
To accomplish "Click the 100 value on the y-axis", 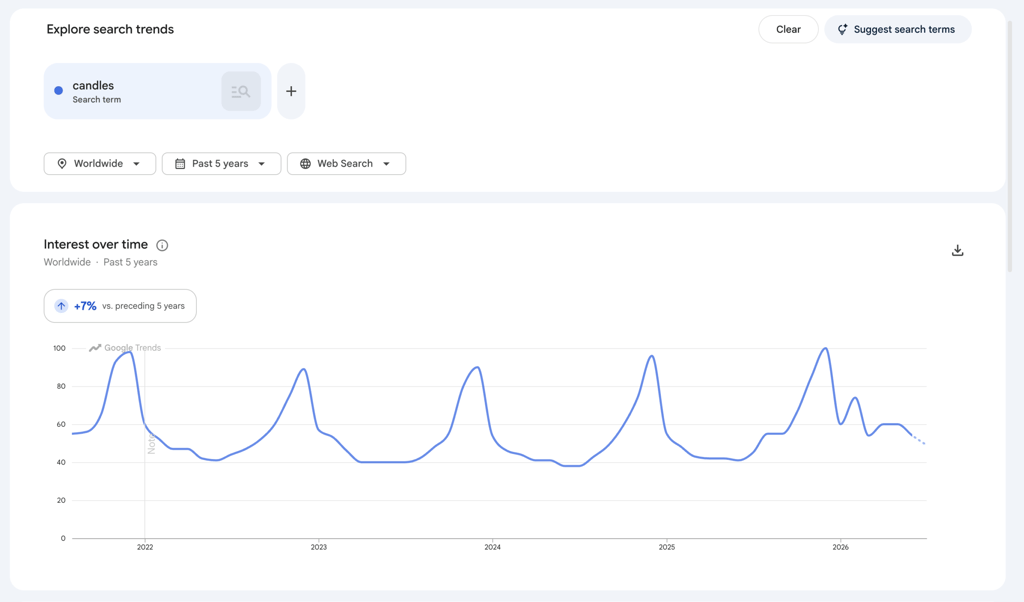I will click(x=59, y=348).
